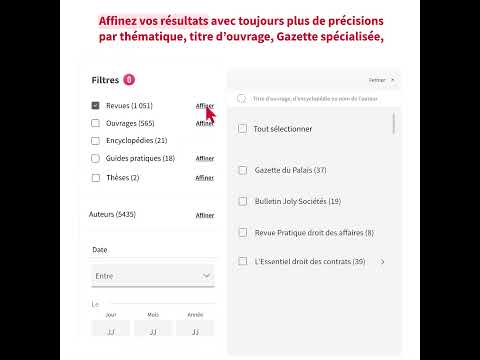
Task: Click the search magnifier icon in title field
Action: [x=241, y=99]
